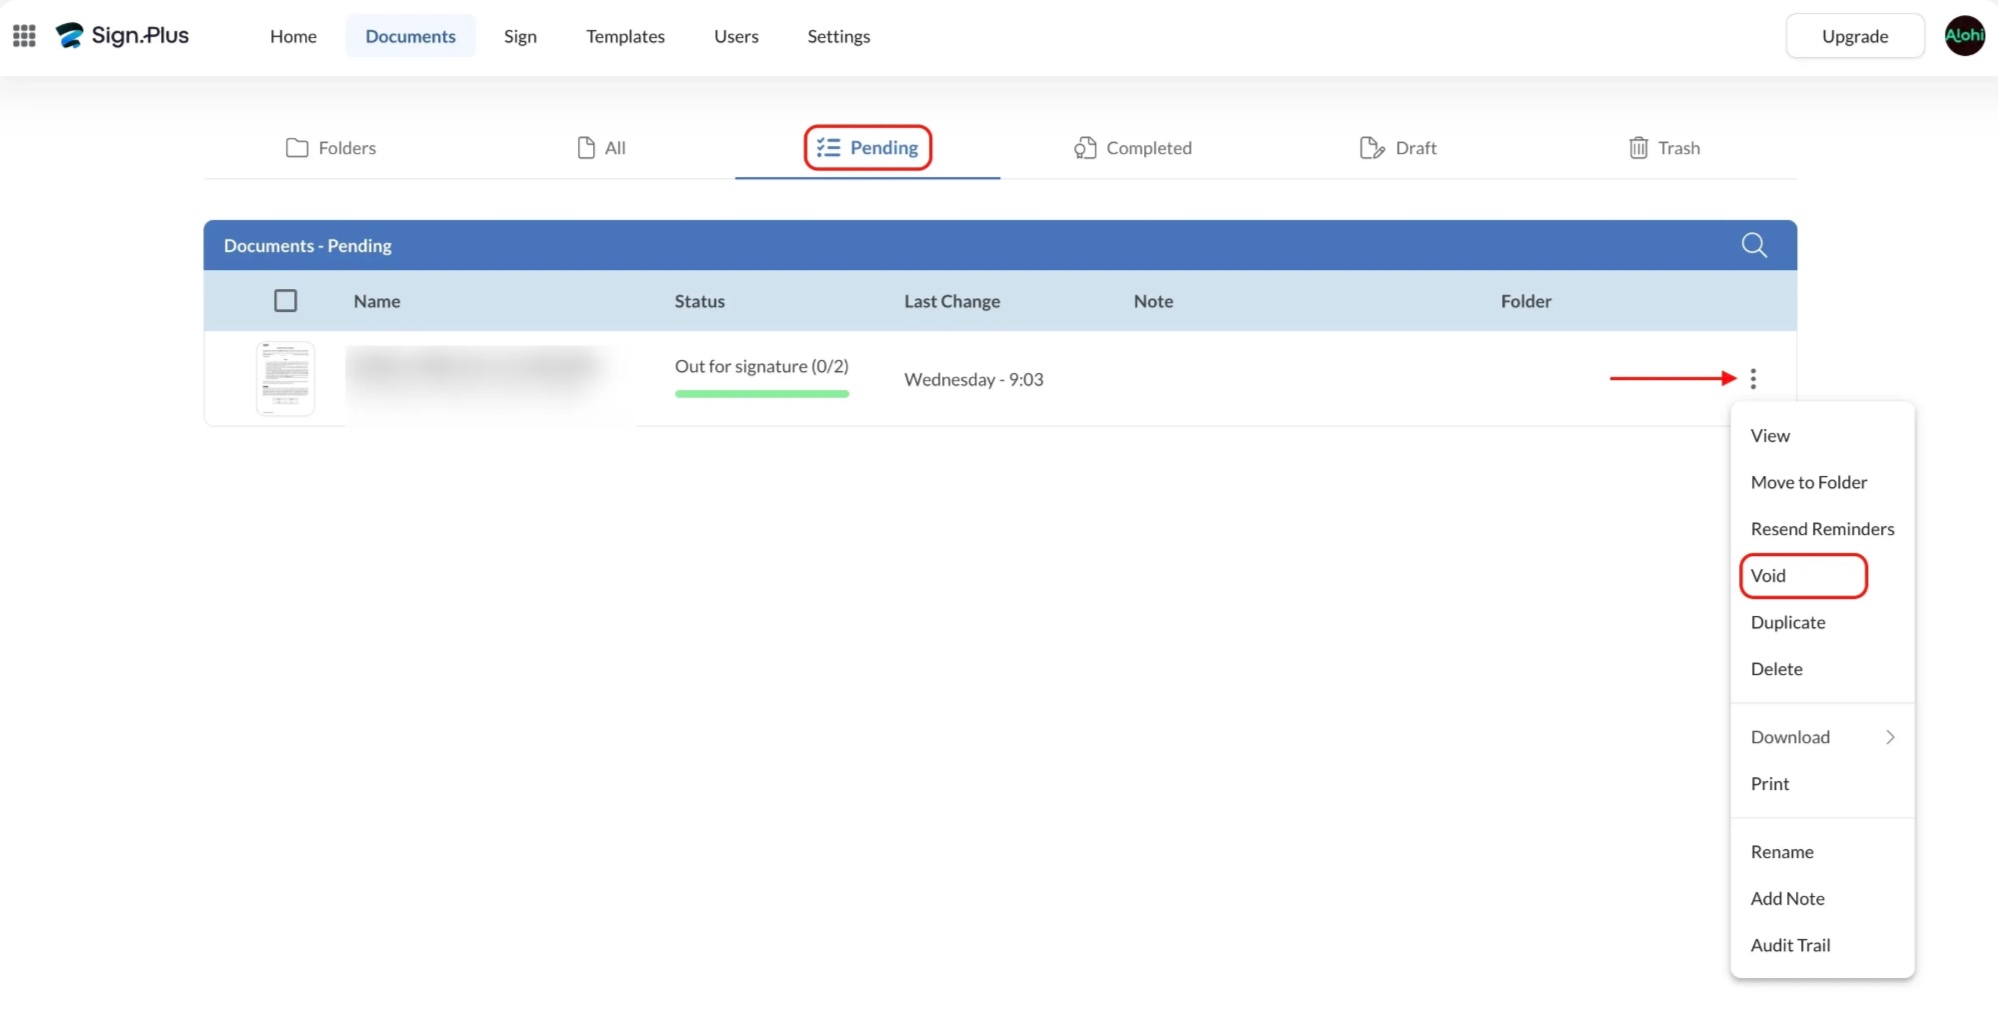Switch to the Folders tab
1998x1020 pixels.
pyautogui.click(x=331, y=148)
